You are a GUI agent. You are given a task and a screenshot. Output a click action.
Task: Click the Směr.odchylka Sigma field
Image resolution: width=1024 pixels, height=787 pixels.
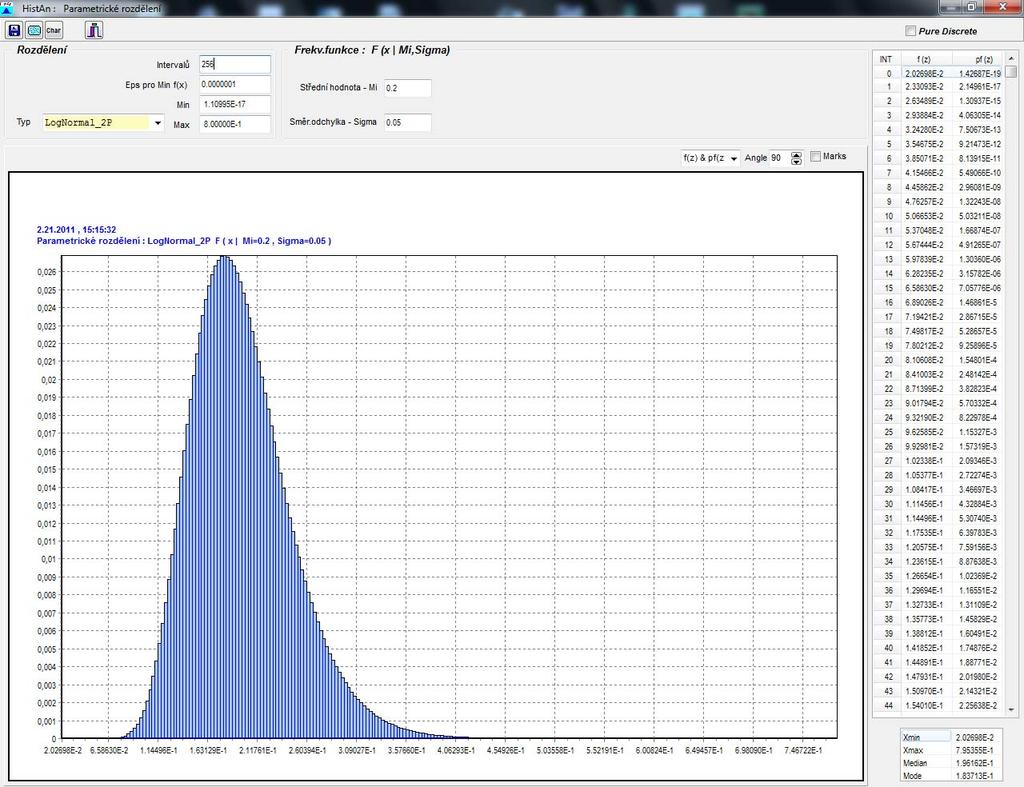(408, 122)
